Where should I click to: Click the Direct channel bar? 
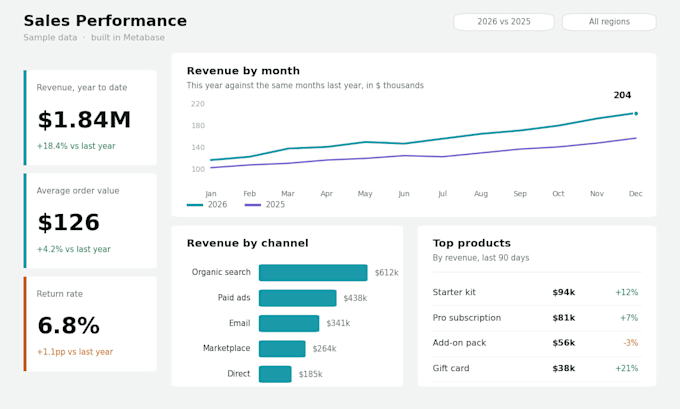(275, 374)
